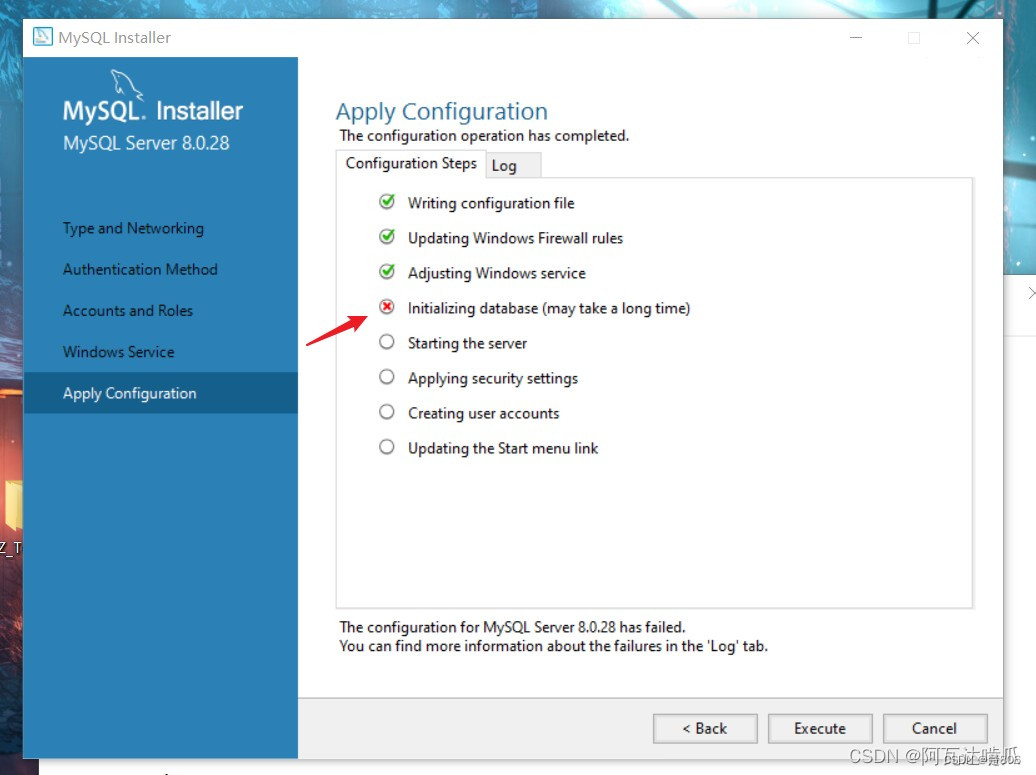This screenshot has height=775, width=1036.
Task: Click the empty status circle for Applying security settings
Action: (387, 377)
